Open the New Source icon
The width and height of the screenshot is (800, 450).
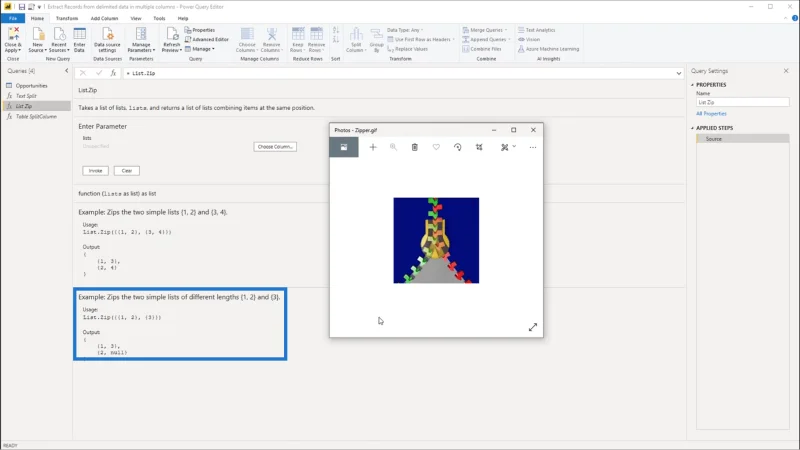tap(38, 35)
